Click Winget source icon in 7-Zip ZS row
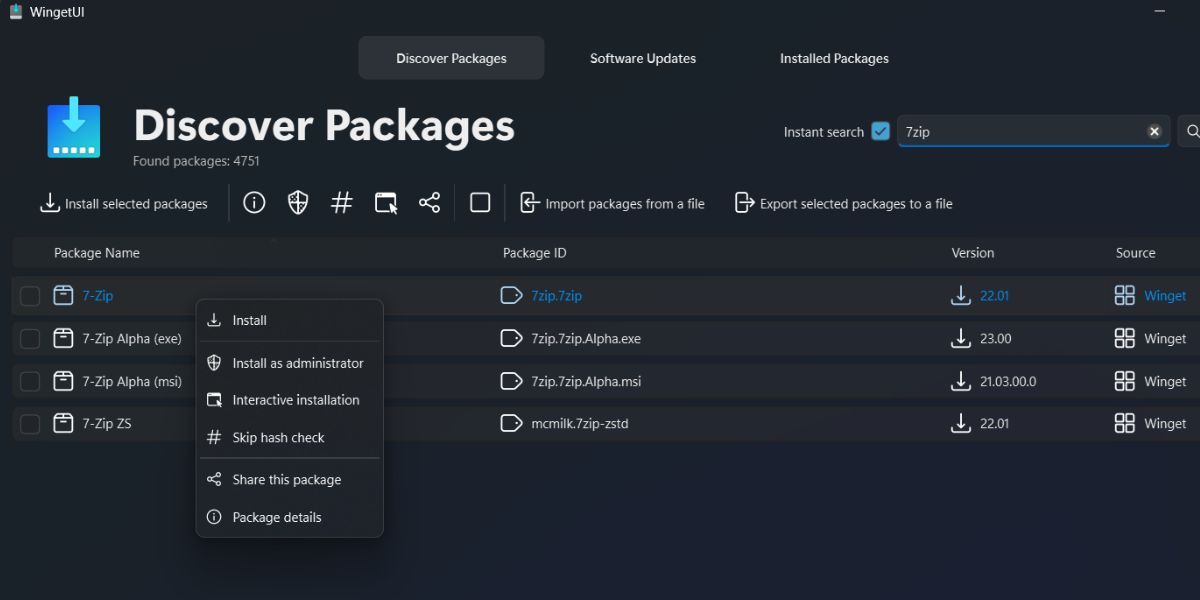The width and height of the screenshot is (1200, 600). coord(1125,423)
